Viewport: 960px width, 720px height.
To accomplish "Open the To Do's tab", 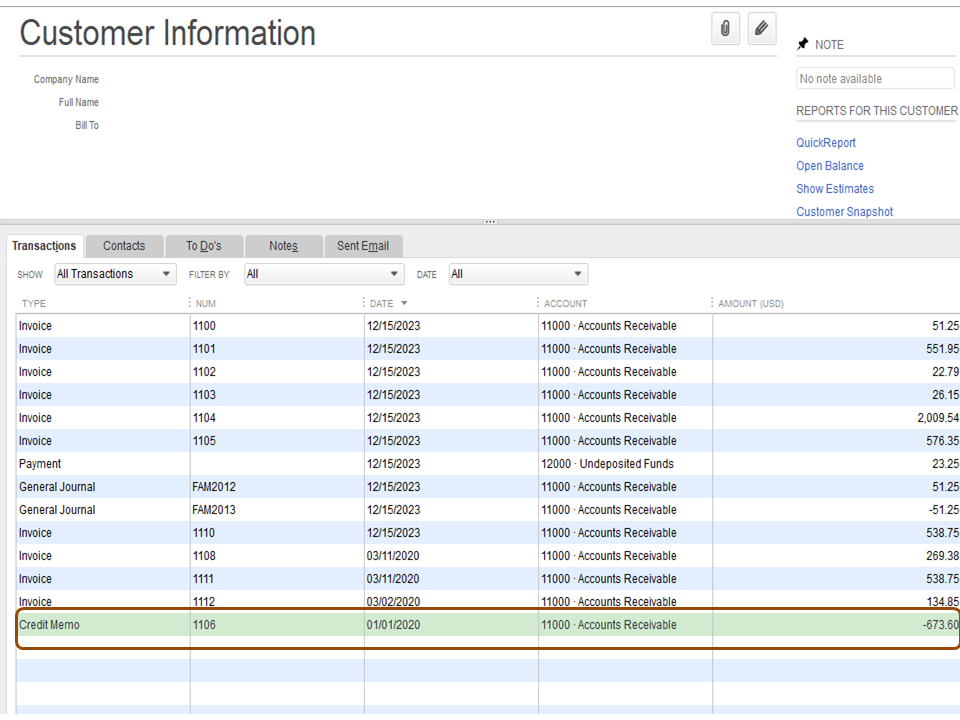I will coord(203,246).
